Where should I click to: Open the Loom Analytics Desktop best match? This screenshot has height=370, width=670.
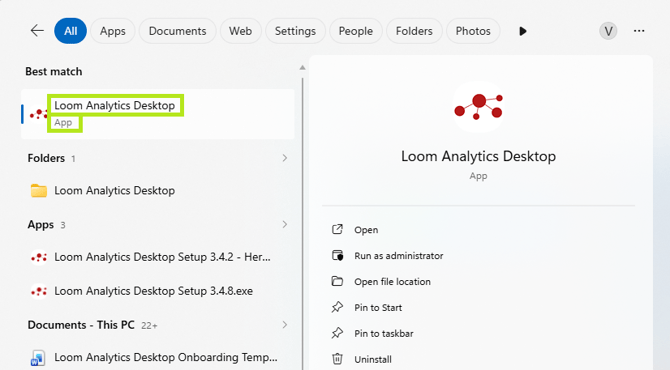(x=158, y=114)
